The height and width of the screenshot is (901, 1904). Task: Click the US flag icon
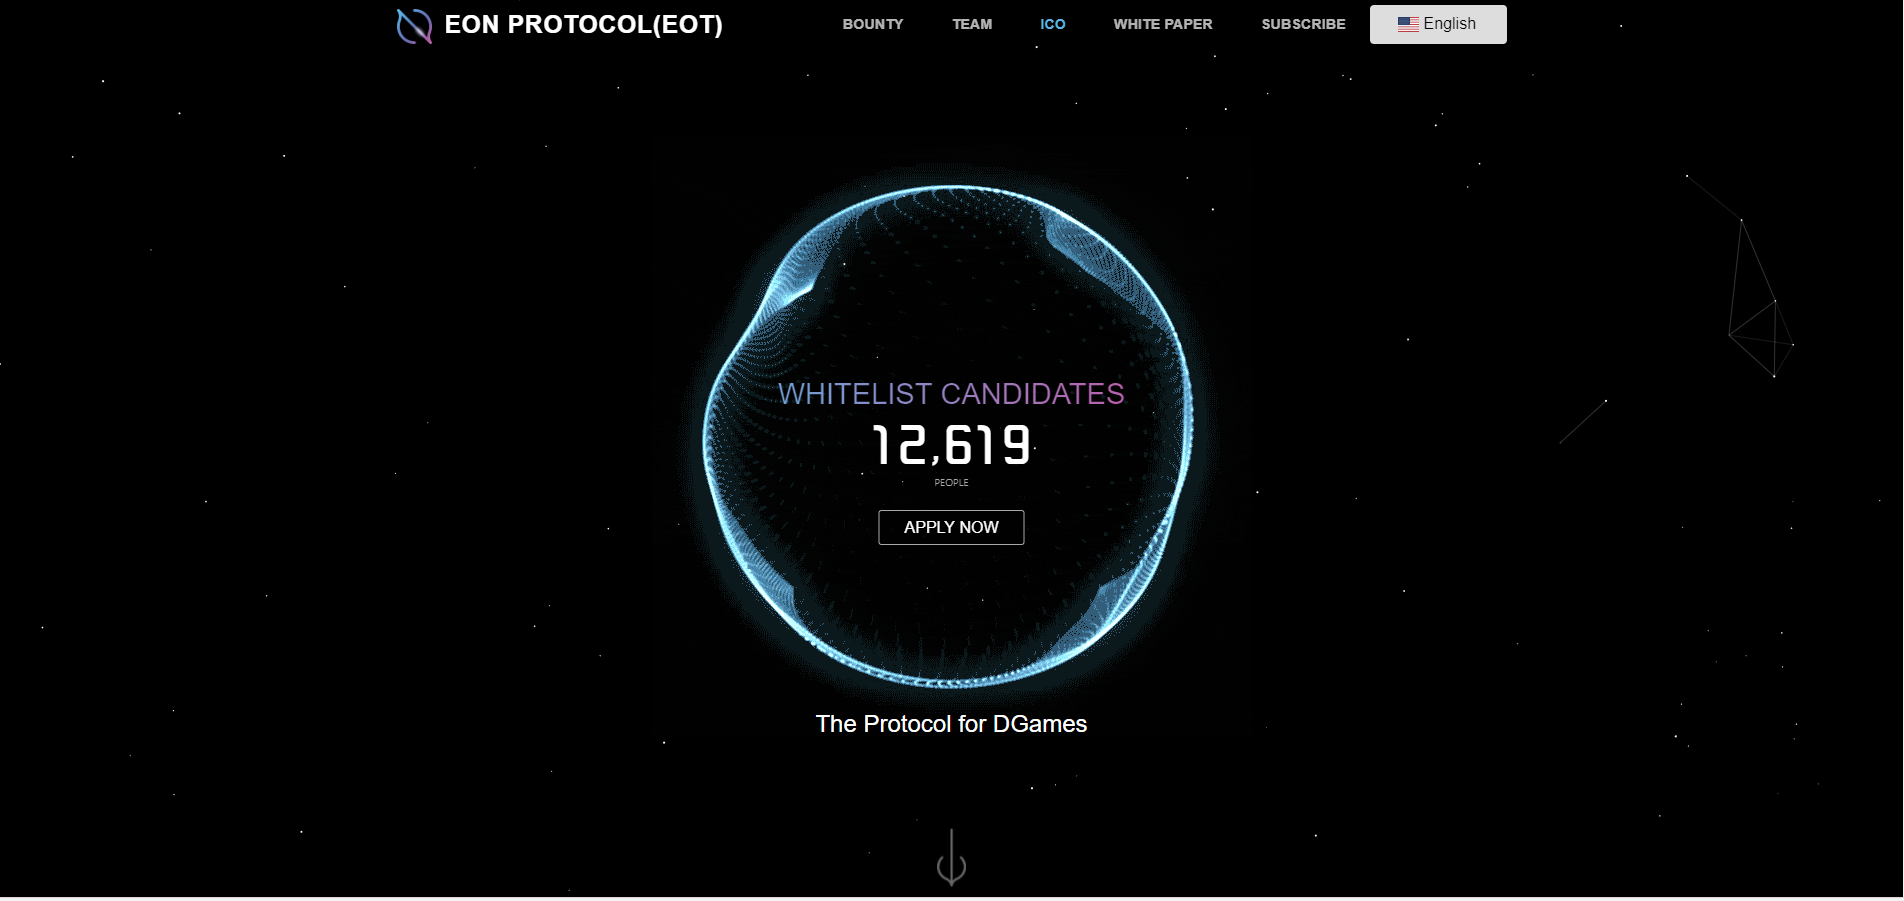coord(1408,24)
